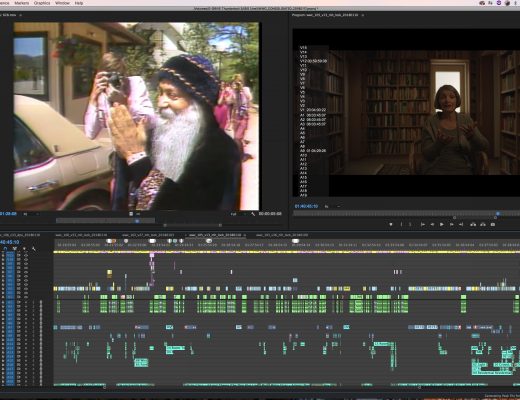Click the rightmost white marker on timeline ruler
520x400 pixels.
click(295, 241)
